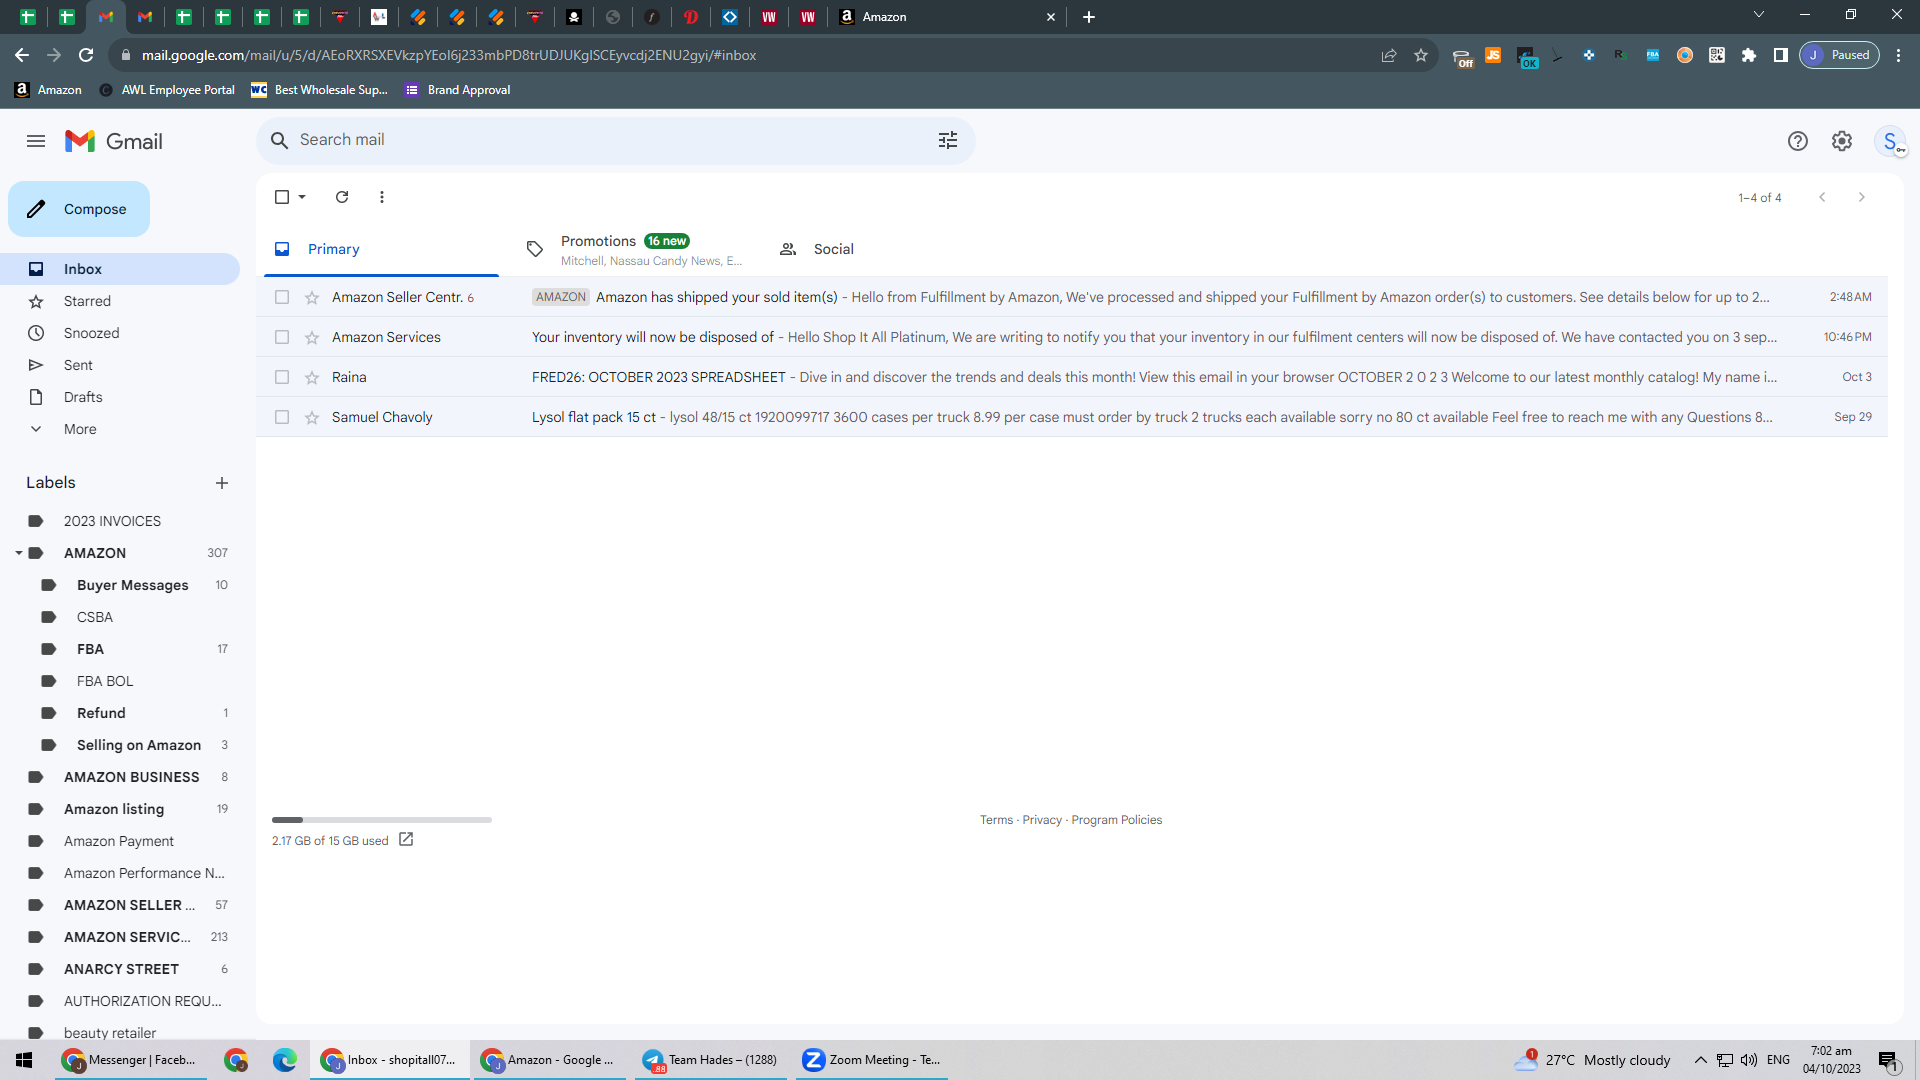Go back in browser history
This screenshot has width=1920, height=1080.
tap(22, 55)
